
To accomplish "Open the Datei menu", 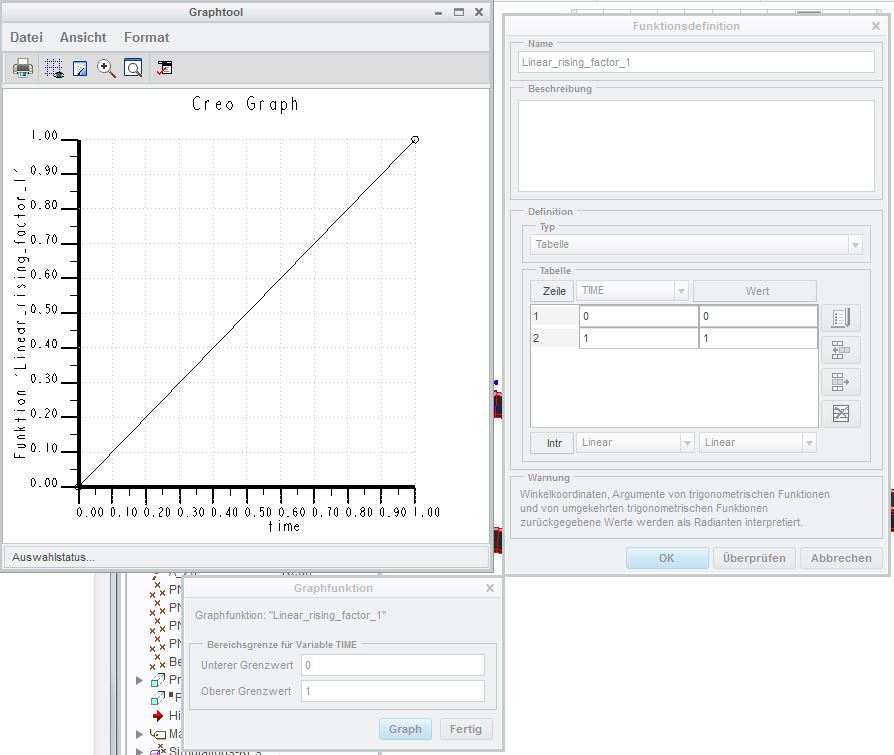I will coord(26,38).
